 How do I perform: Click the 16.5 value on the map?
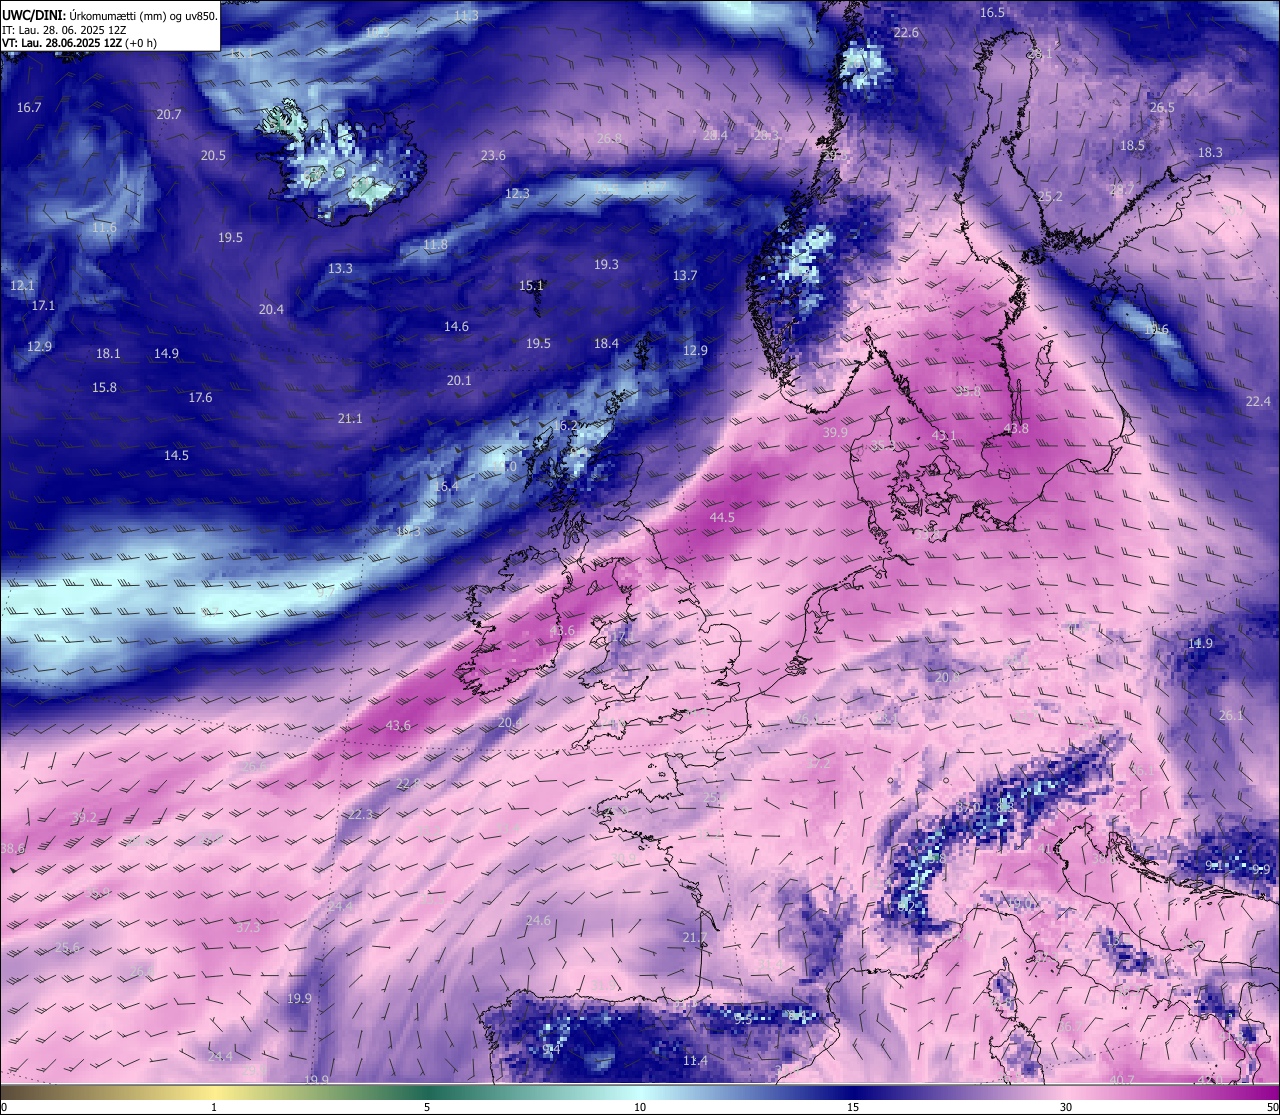992,12
